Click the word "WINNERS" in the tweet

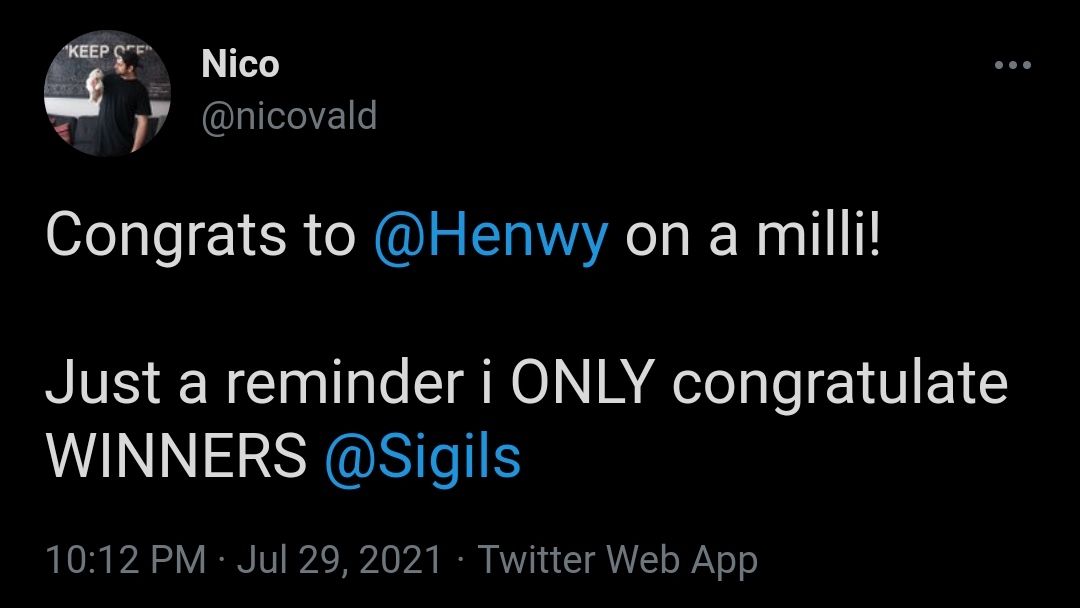click(x=176, y=456)
